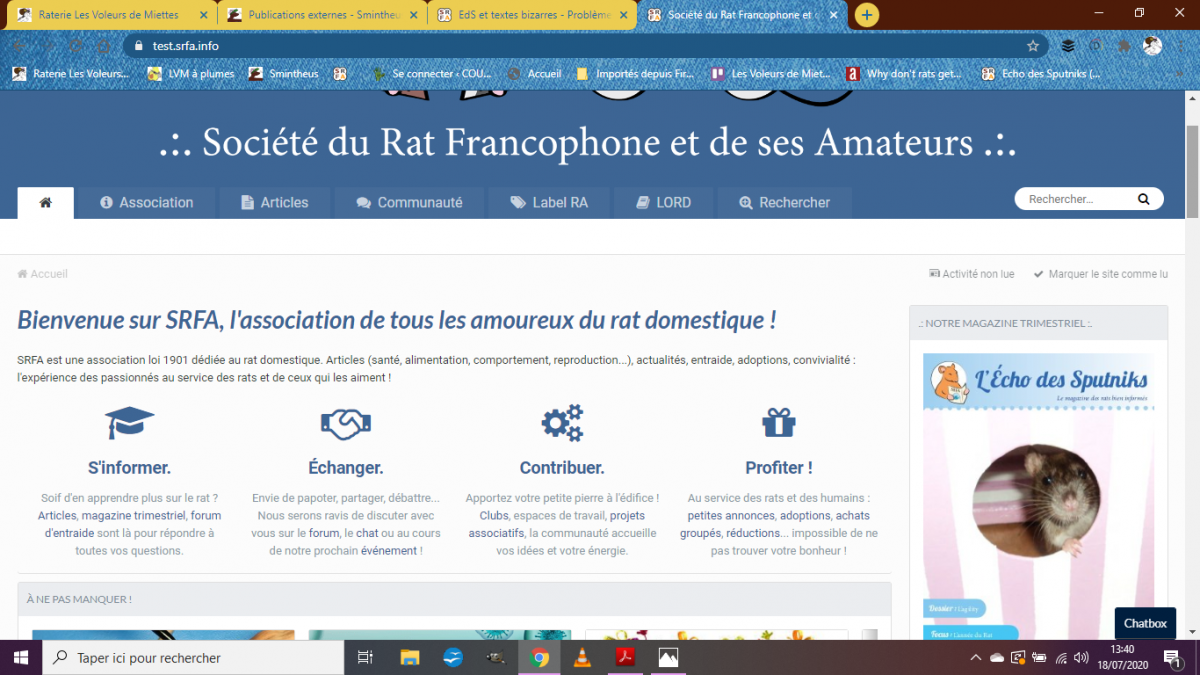
Task: Click the handshake Échanger icon
Action: click(x=346, y=423)
